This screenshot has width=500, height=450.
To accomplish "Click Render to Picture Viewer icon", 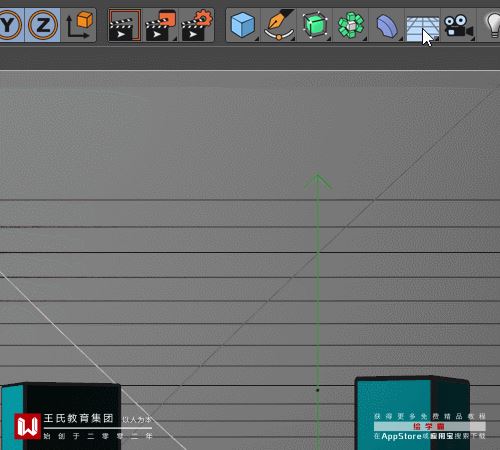I will (x=161, y=25).
